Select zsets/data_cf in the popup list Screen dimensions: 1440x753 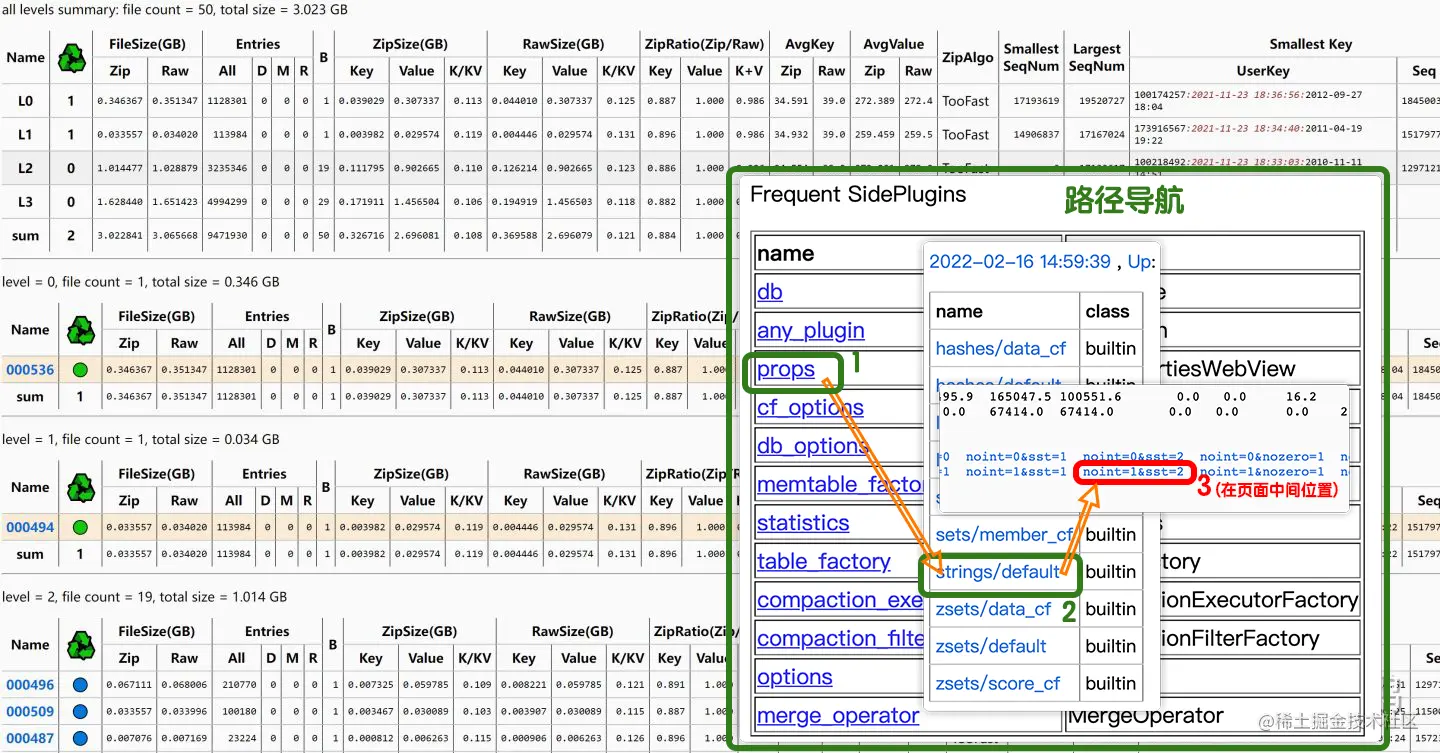pyautogui.click(x=993, y=609)
